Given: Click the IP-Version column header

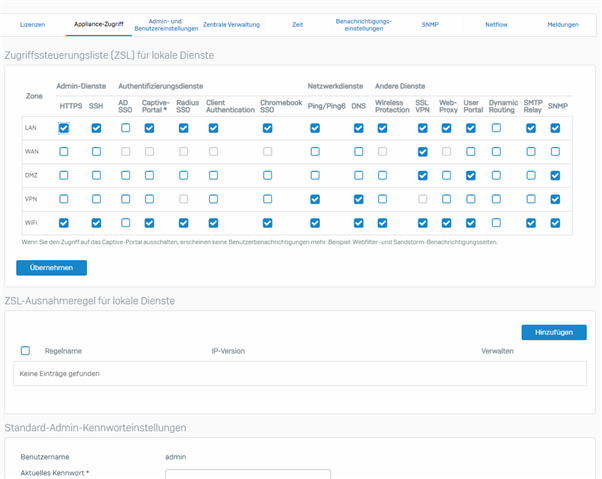Looking at the screenshot, I should pyautogui.click(x=228, y=351).
